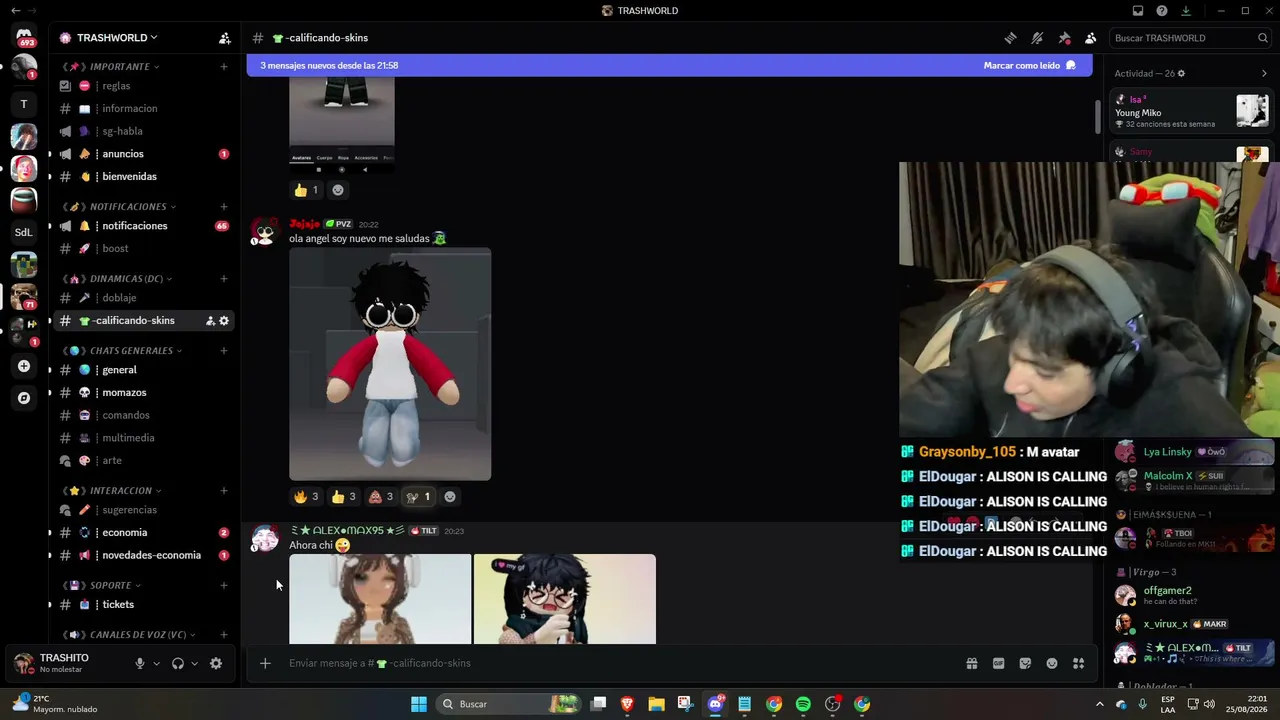Viewport: 1280px width, 720px height.
Task: Open the Discord inbox
Action: 1138,11
